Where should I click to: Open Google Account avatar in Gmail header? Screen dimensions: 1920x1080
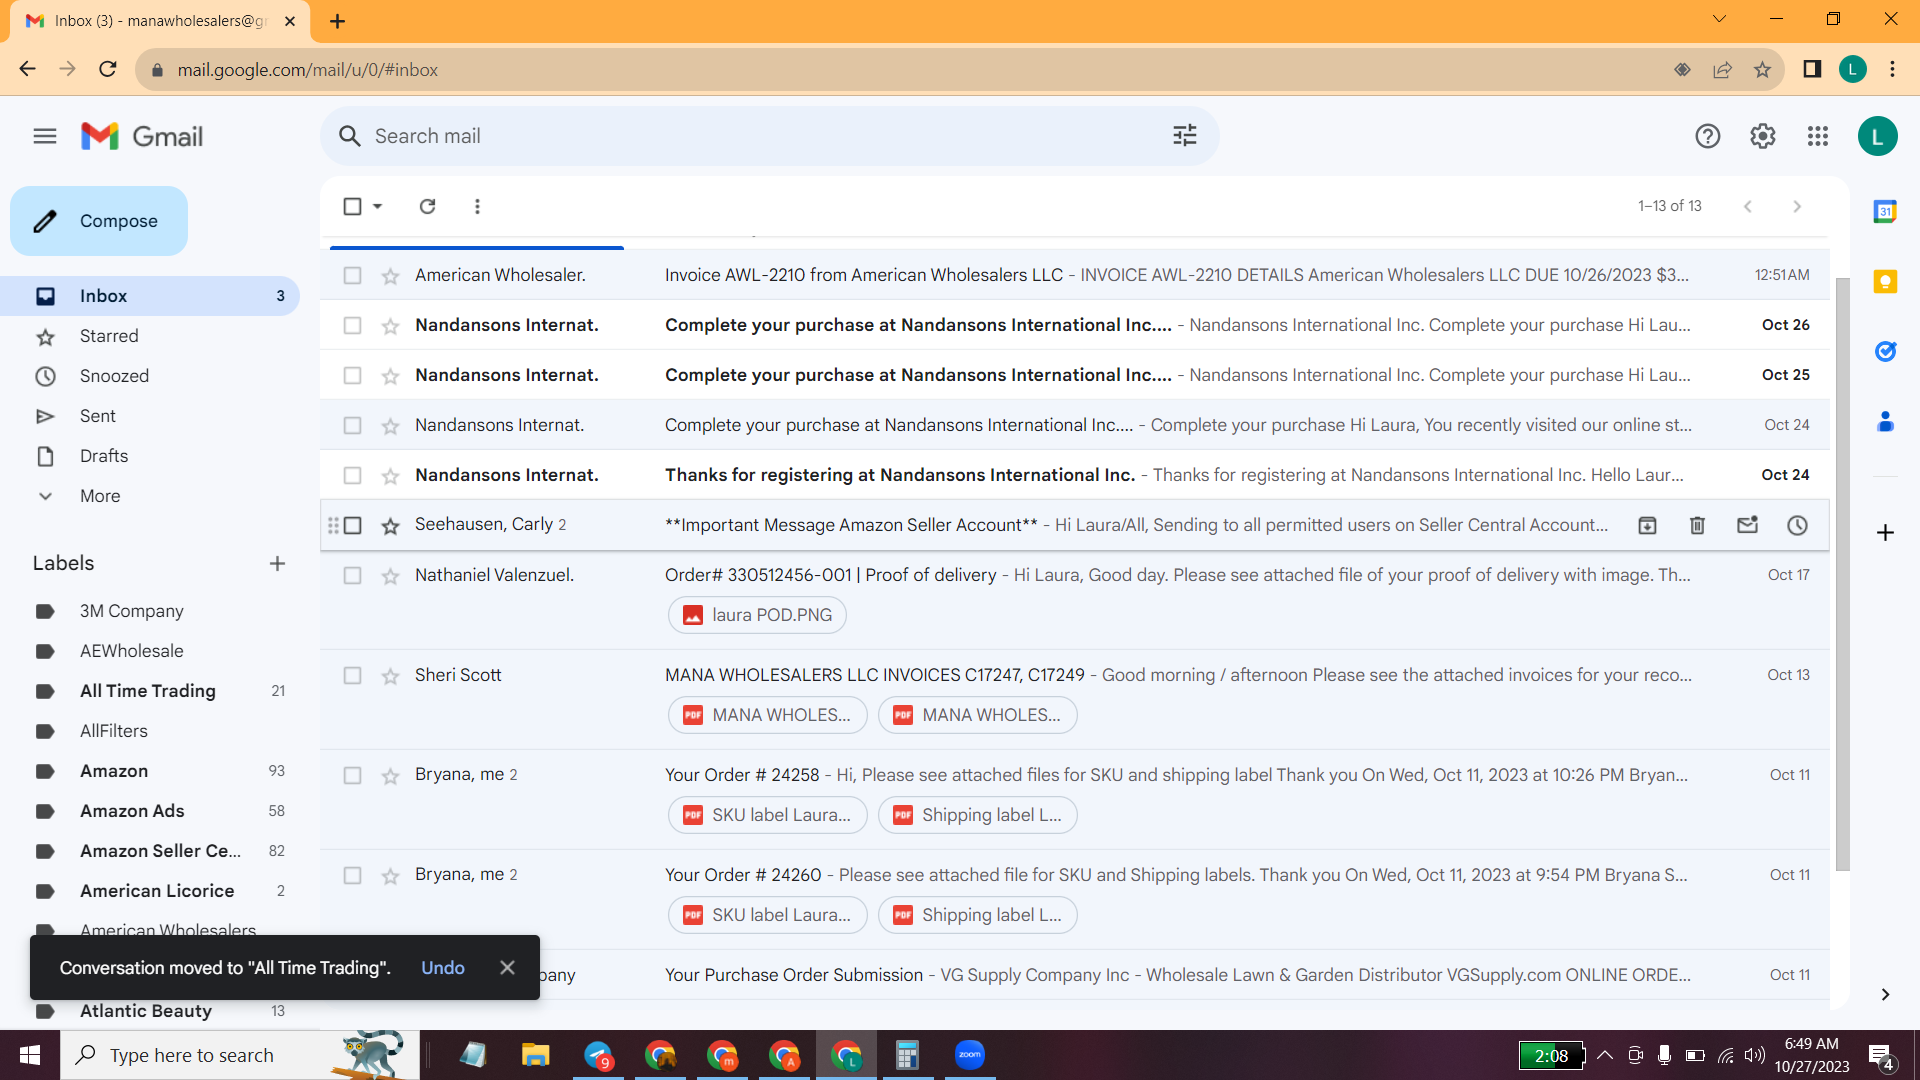coord(1878,136)
